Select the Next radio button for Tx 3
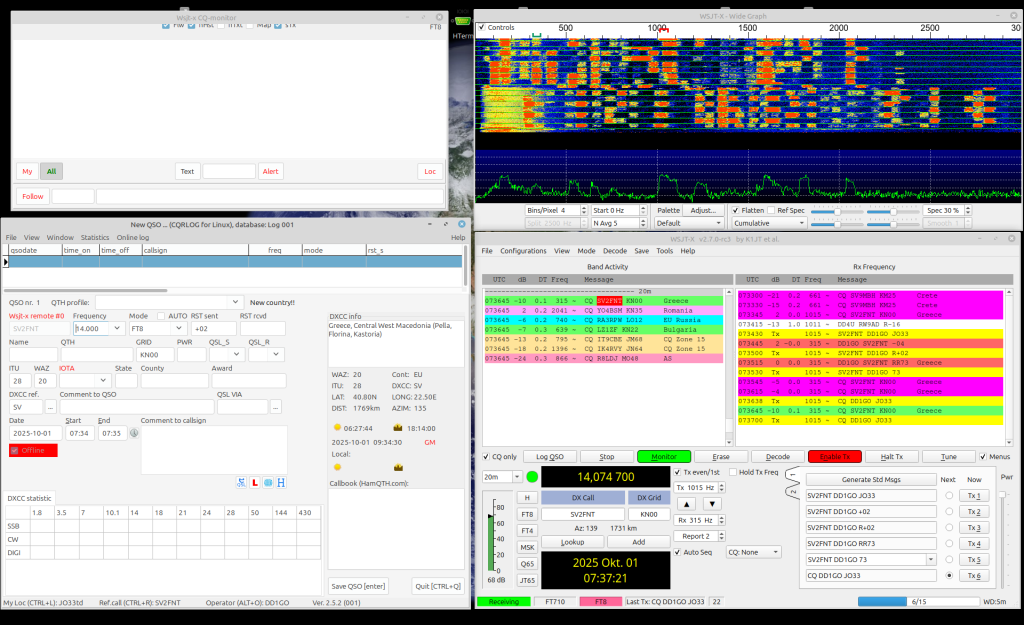 point(948,527)
